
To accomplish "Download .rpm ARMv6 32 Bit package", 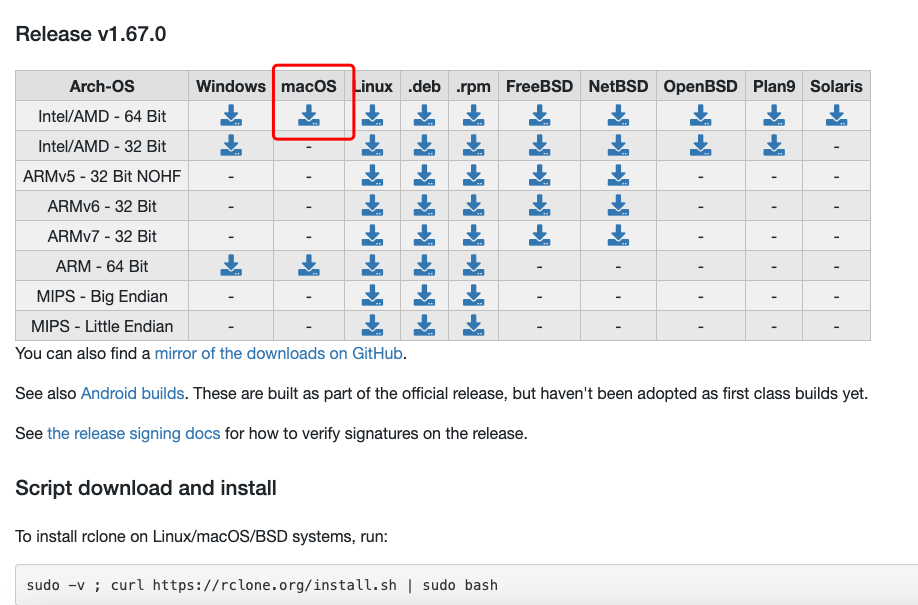I will (474, 205).
